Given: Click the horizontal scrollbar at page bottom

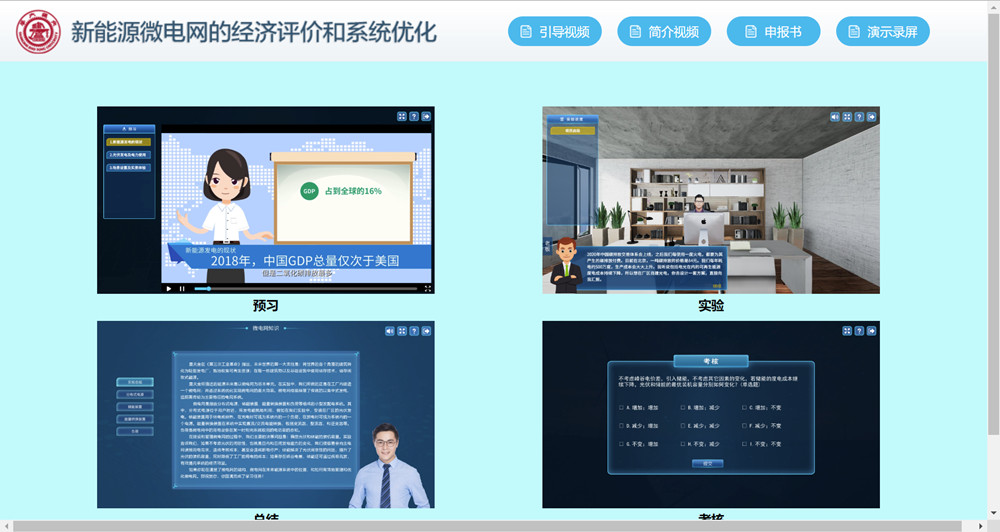Looking at the screenshot, I should pyautogui.click(x=480, y=526).
